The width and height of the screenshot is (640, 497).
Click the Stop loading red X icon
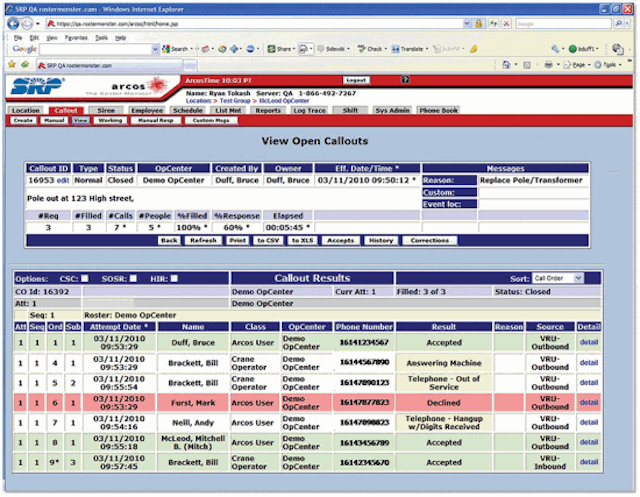coord(506,24)
